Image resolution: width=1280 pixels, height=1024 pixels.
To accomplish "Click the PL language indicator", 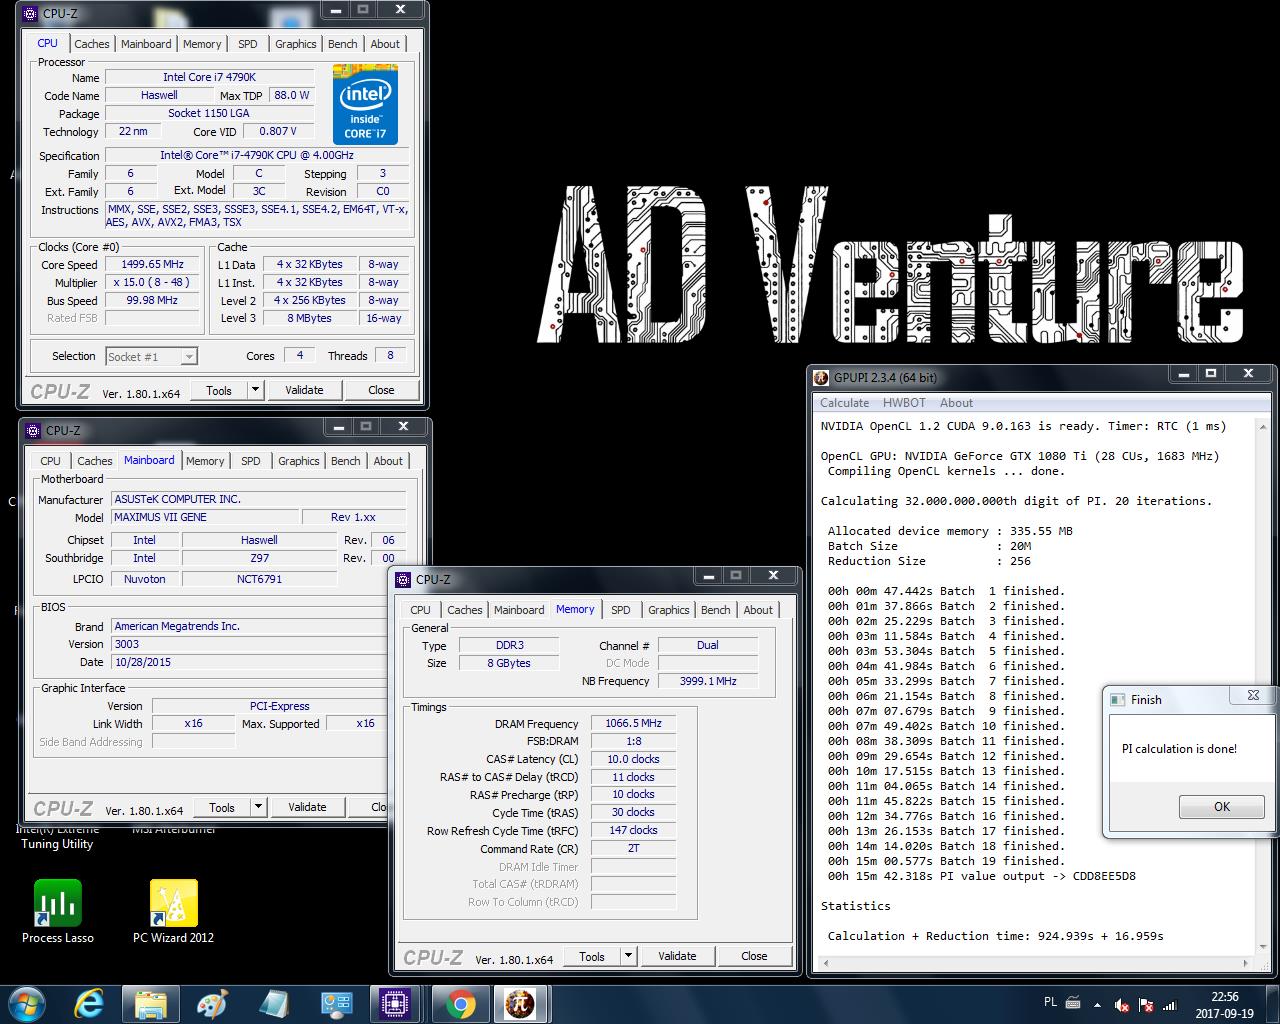I will point(1050,1002).
